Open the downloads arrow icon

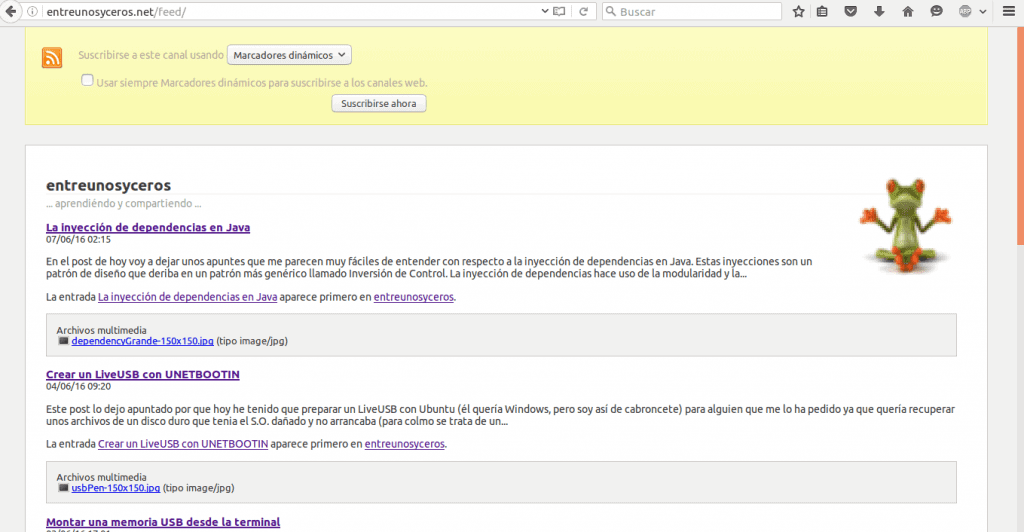pos(879,11)
